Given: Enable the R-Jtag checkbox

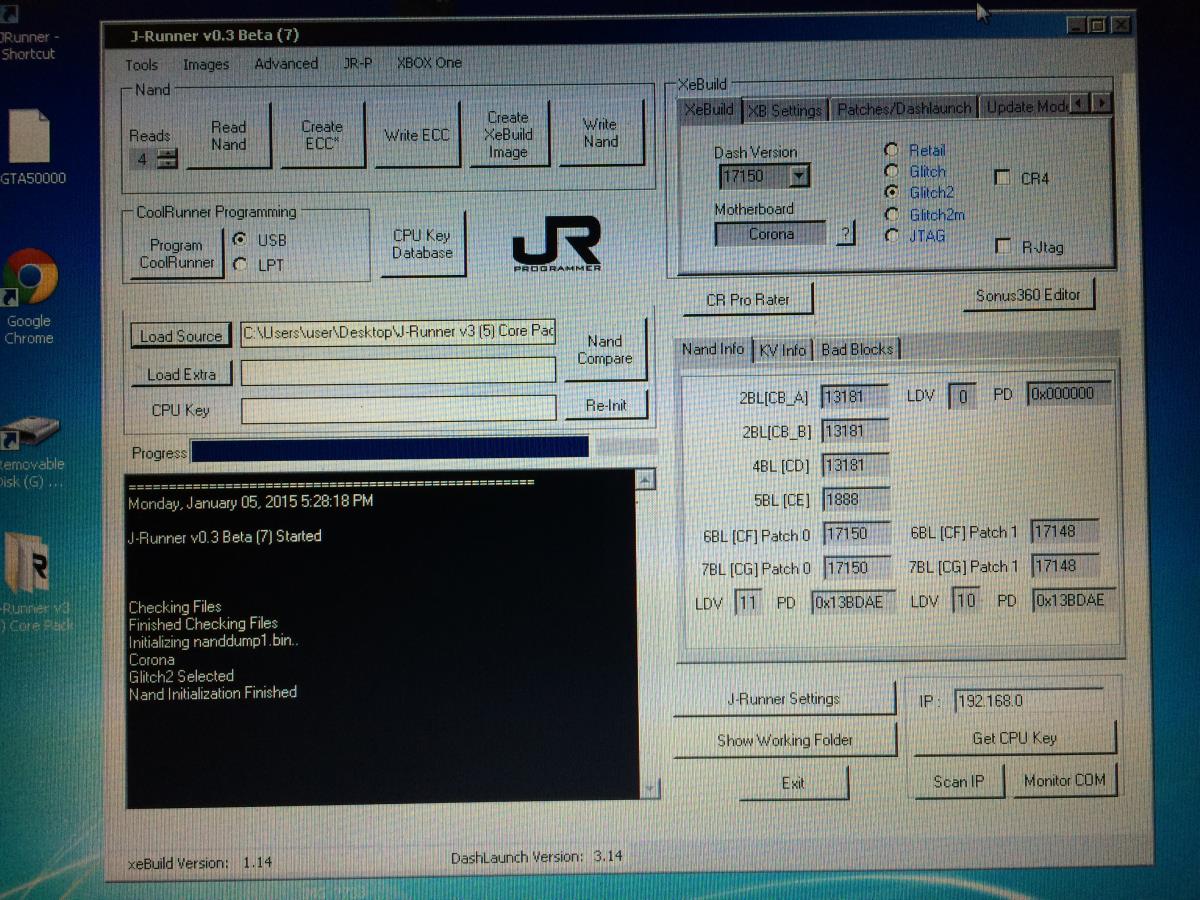Looking at the screenshot, I should pyautogui.click(x=1003, y=246).
